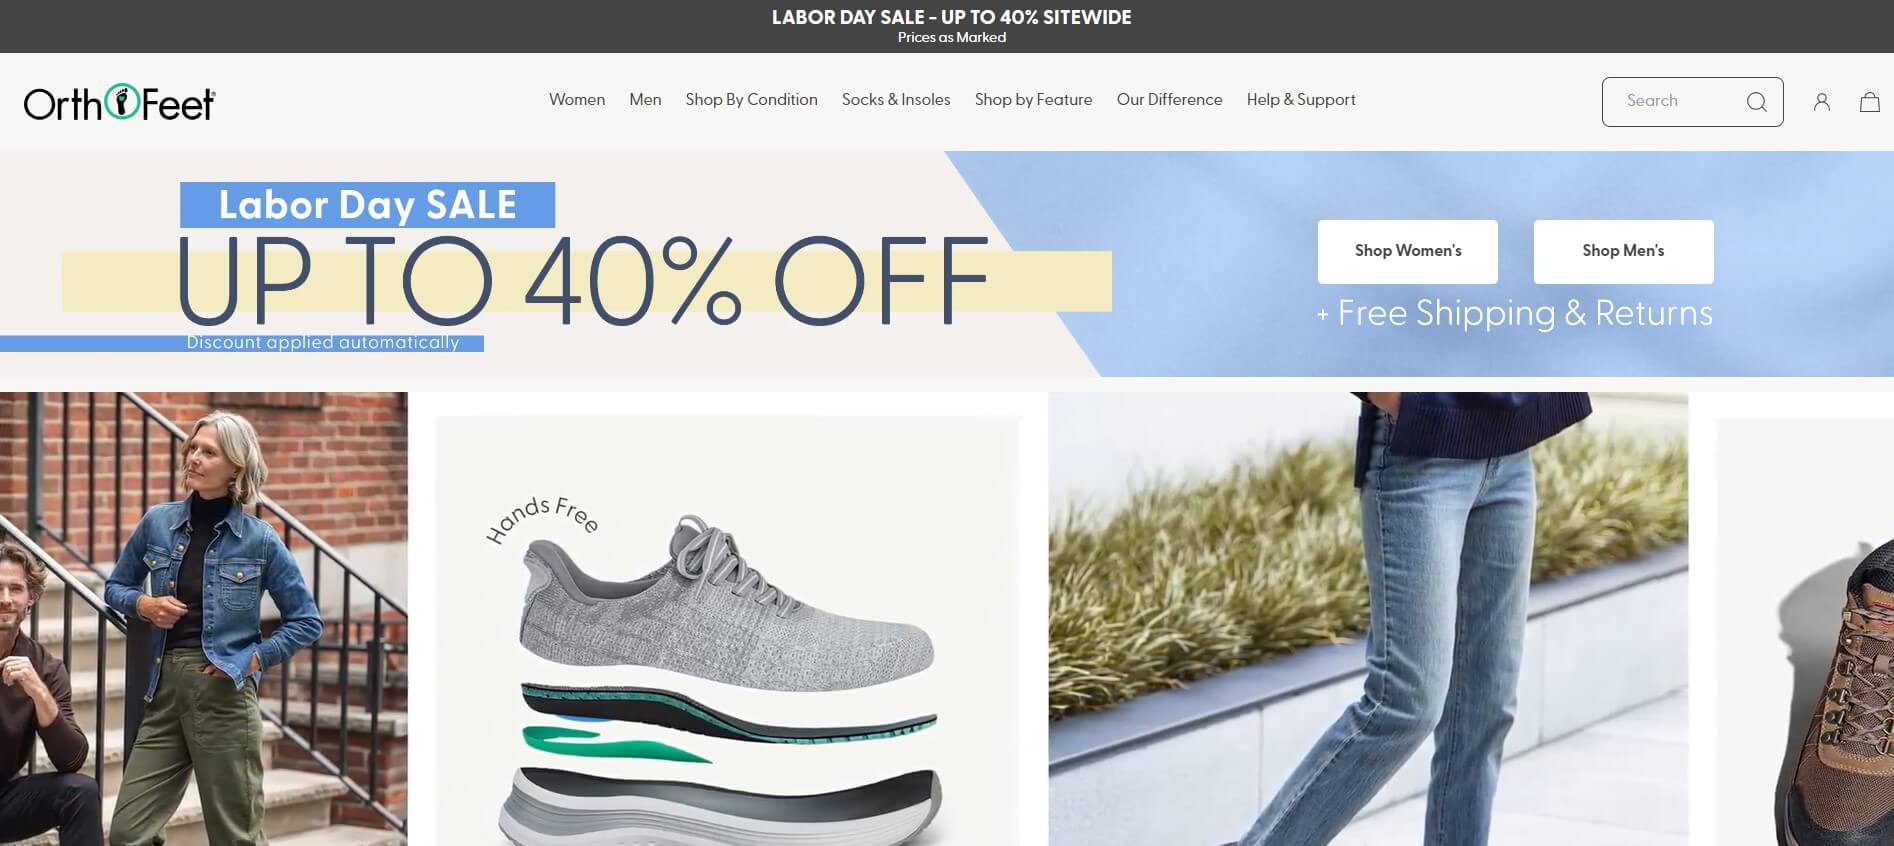Open the Women menu

coord(577,100)
